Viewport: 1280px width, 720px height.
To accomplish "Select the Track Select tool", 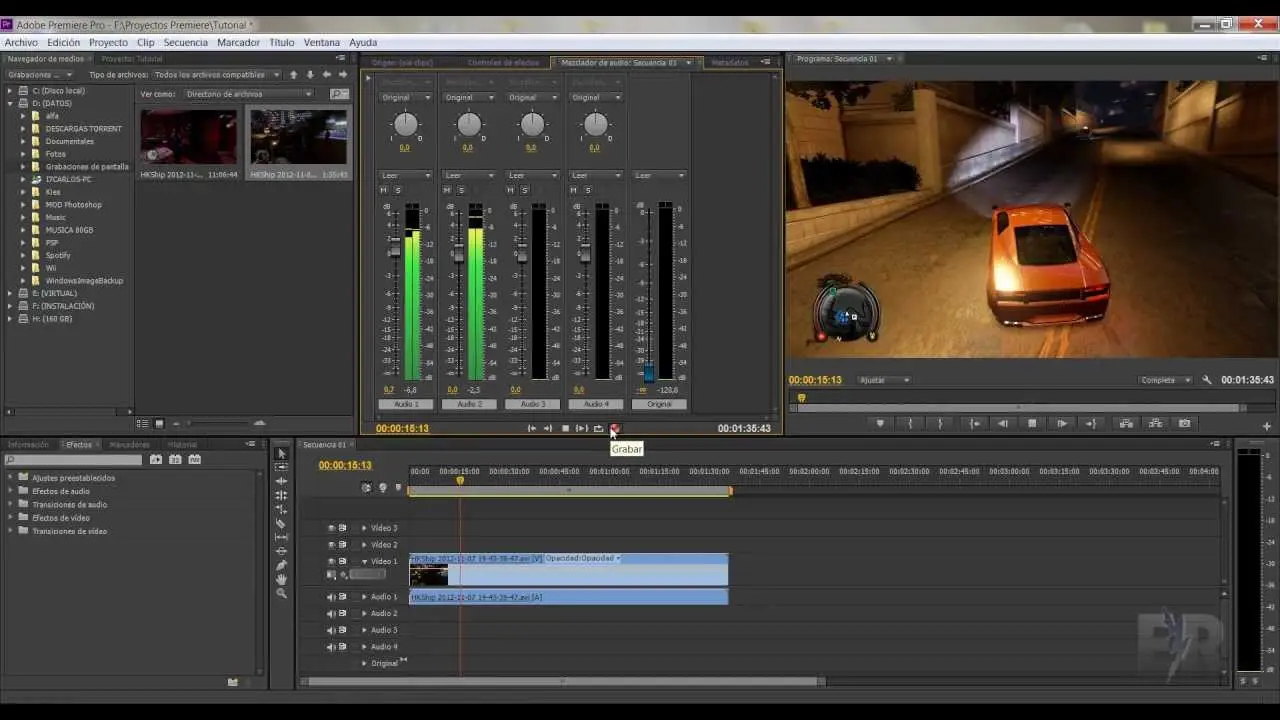I will pos(281,467).
